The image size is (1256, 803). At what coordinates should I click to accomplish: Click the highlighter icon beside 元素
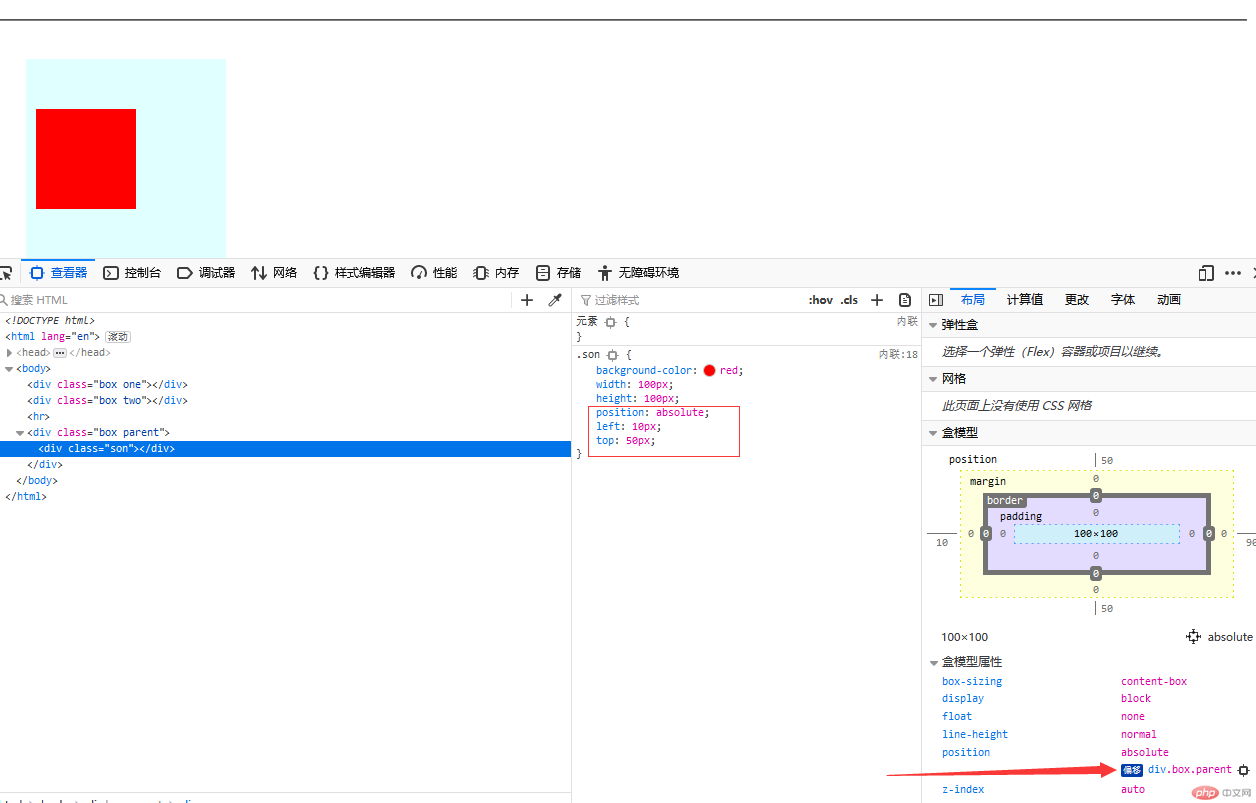pos(610,322)
